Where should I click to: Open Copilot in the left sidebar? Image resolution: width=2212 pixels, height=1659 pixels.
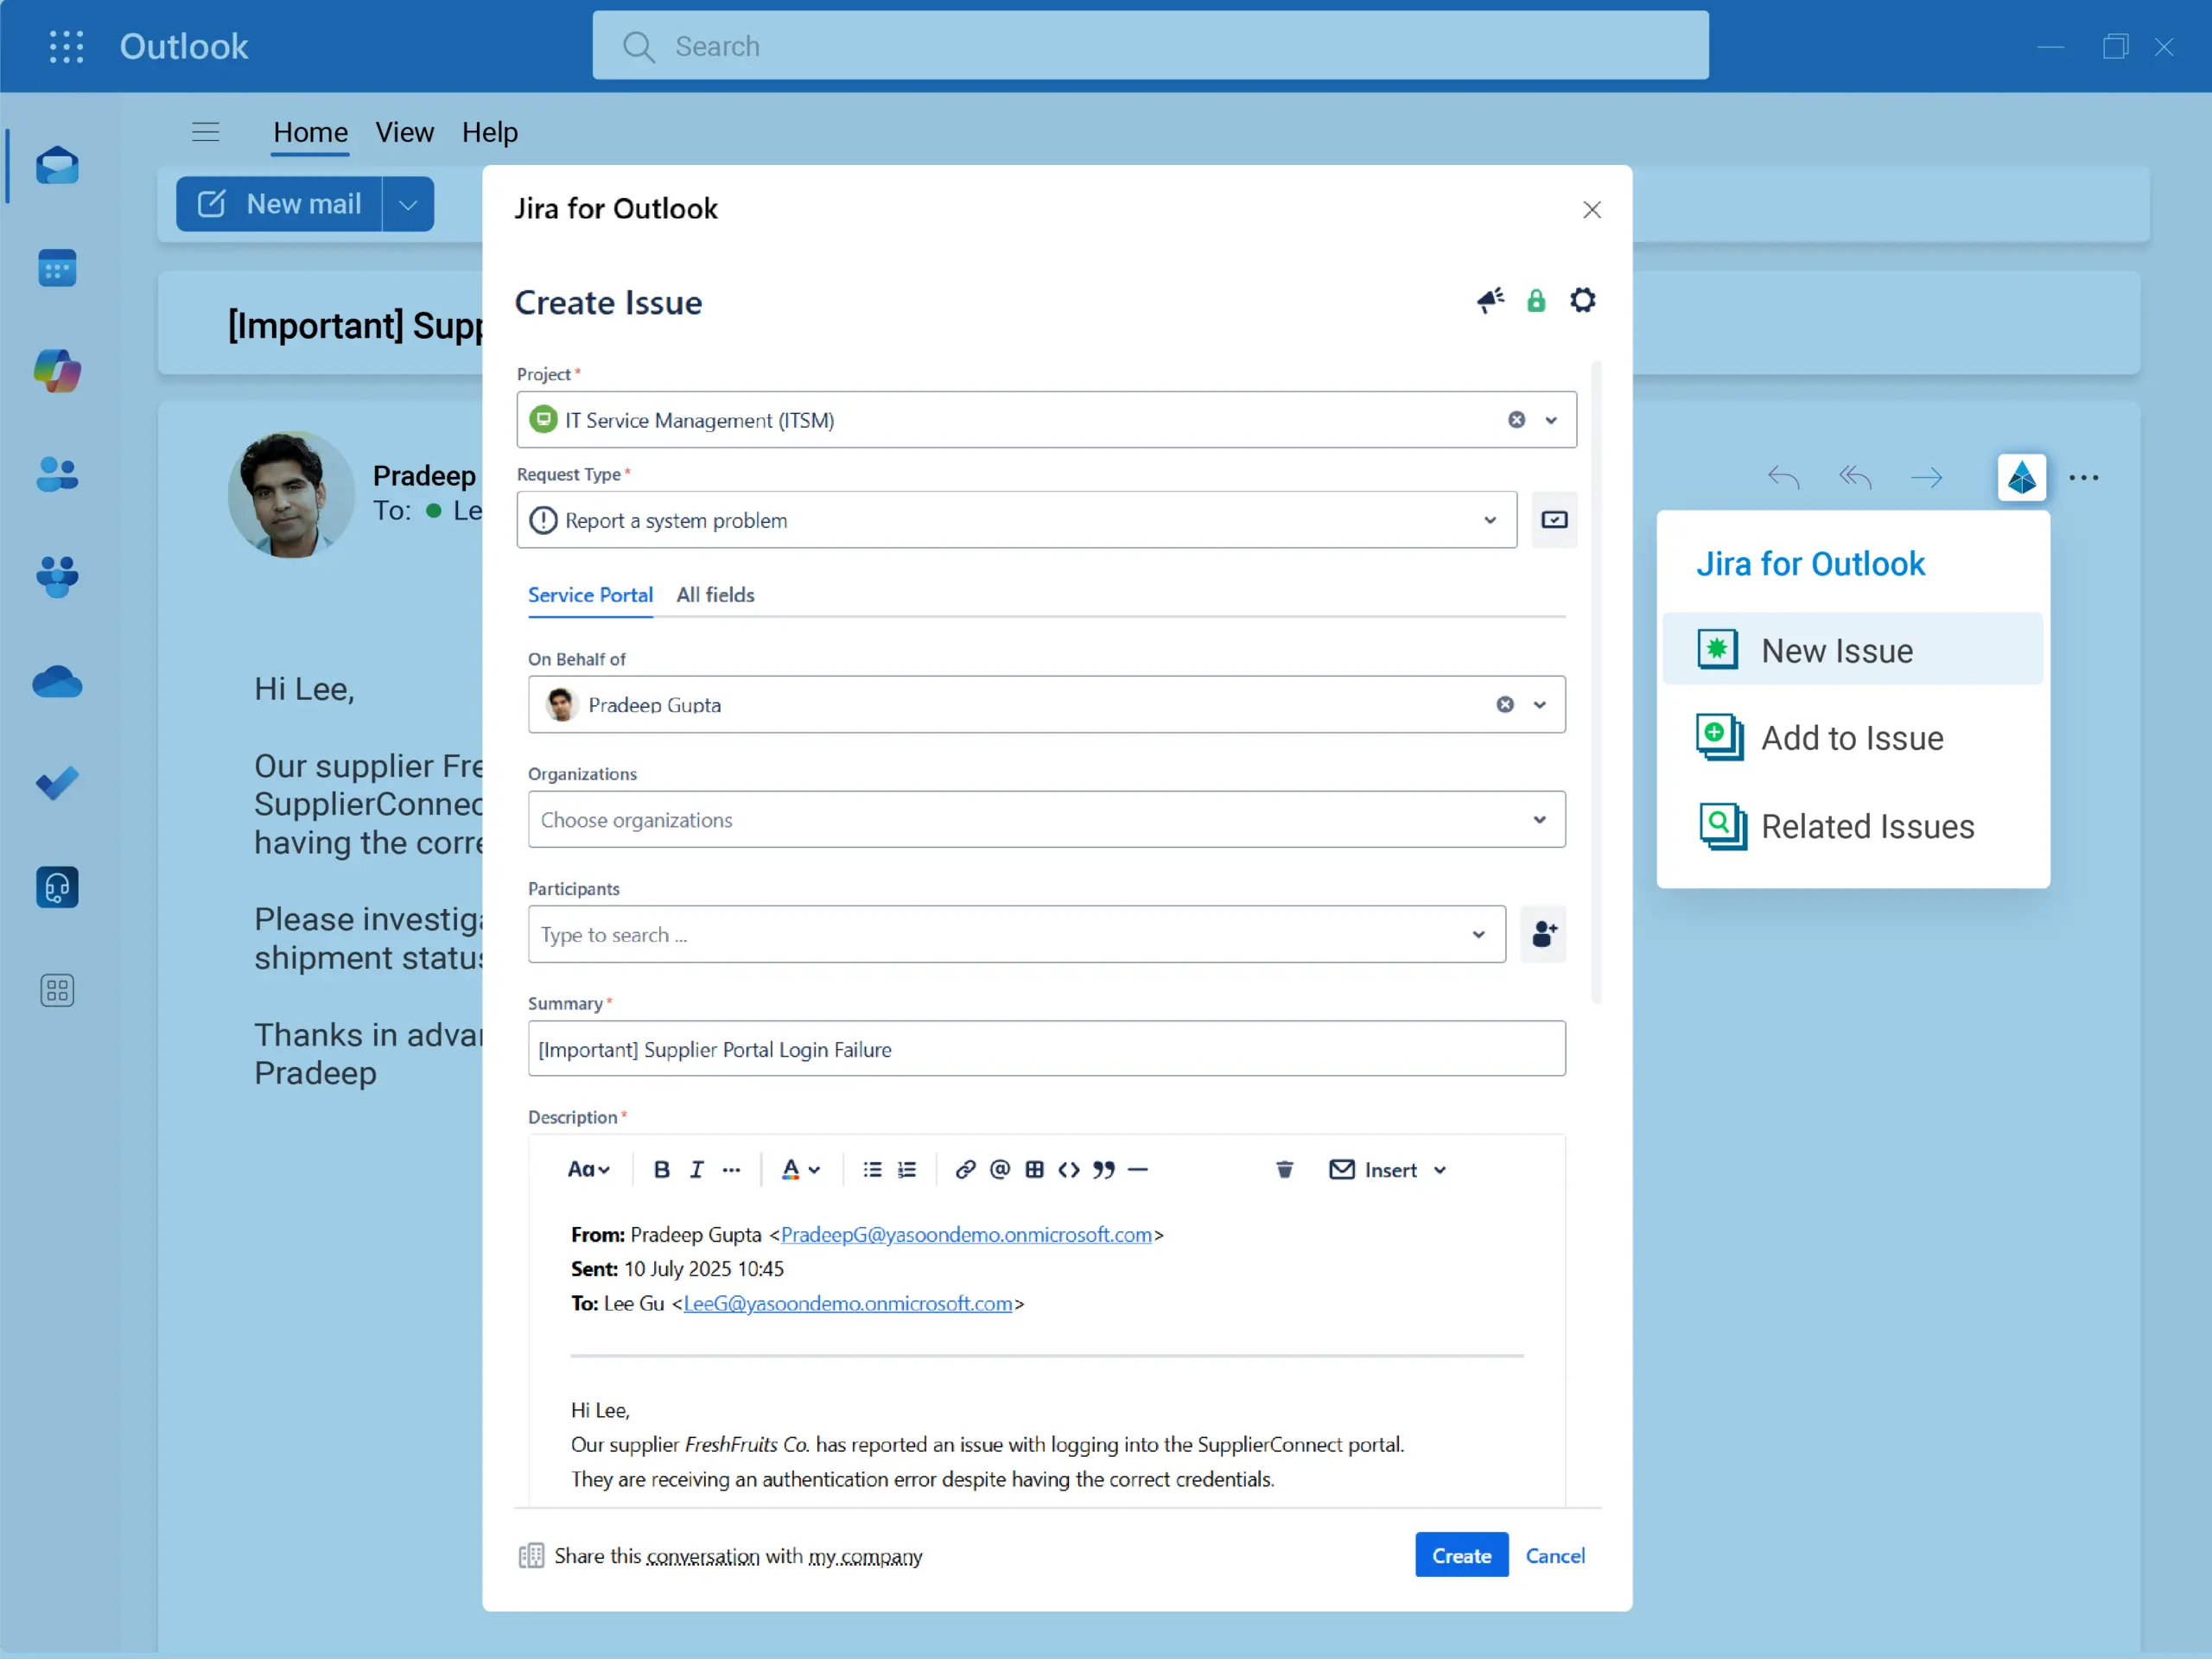[x=57, y=371]
